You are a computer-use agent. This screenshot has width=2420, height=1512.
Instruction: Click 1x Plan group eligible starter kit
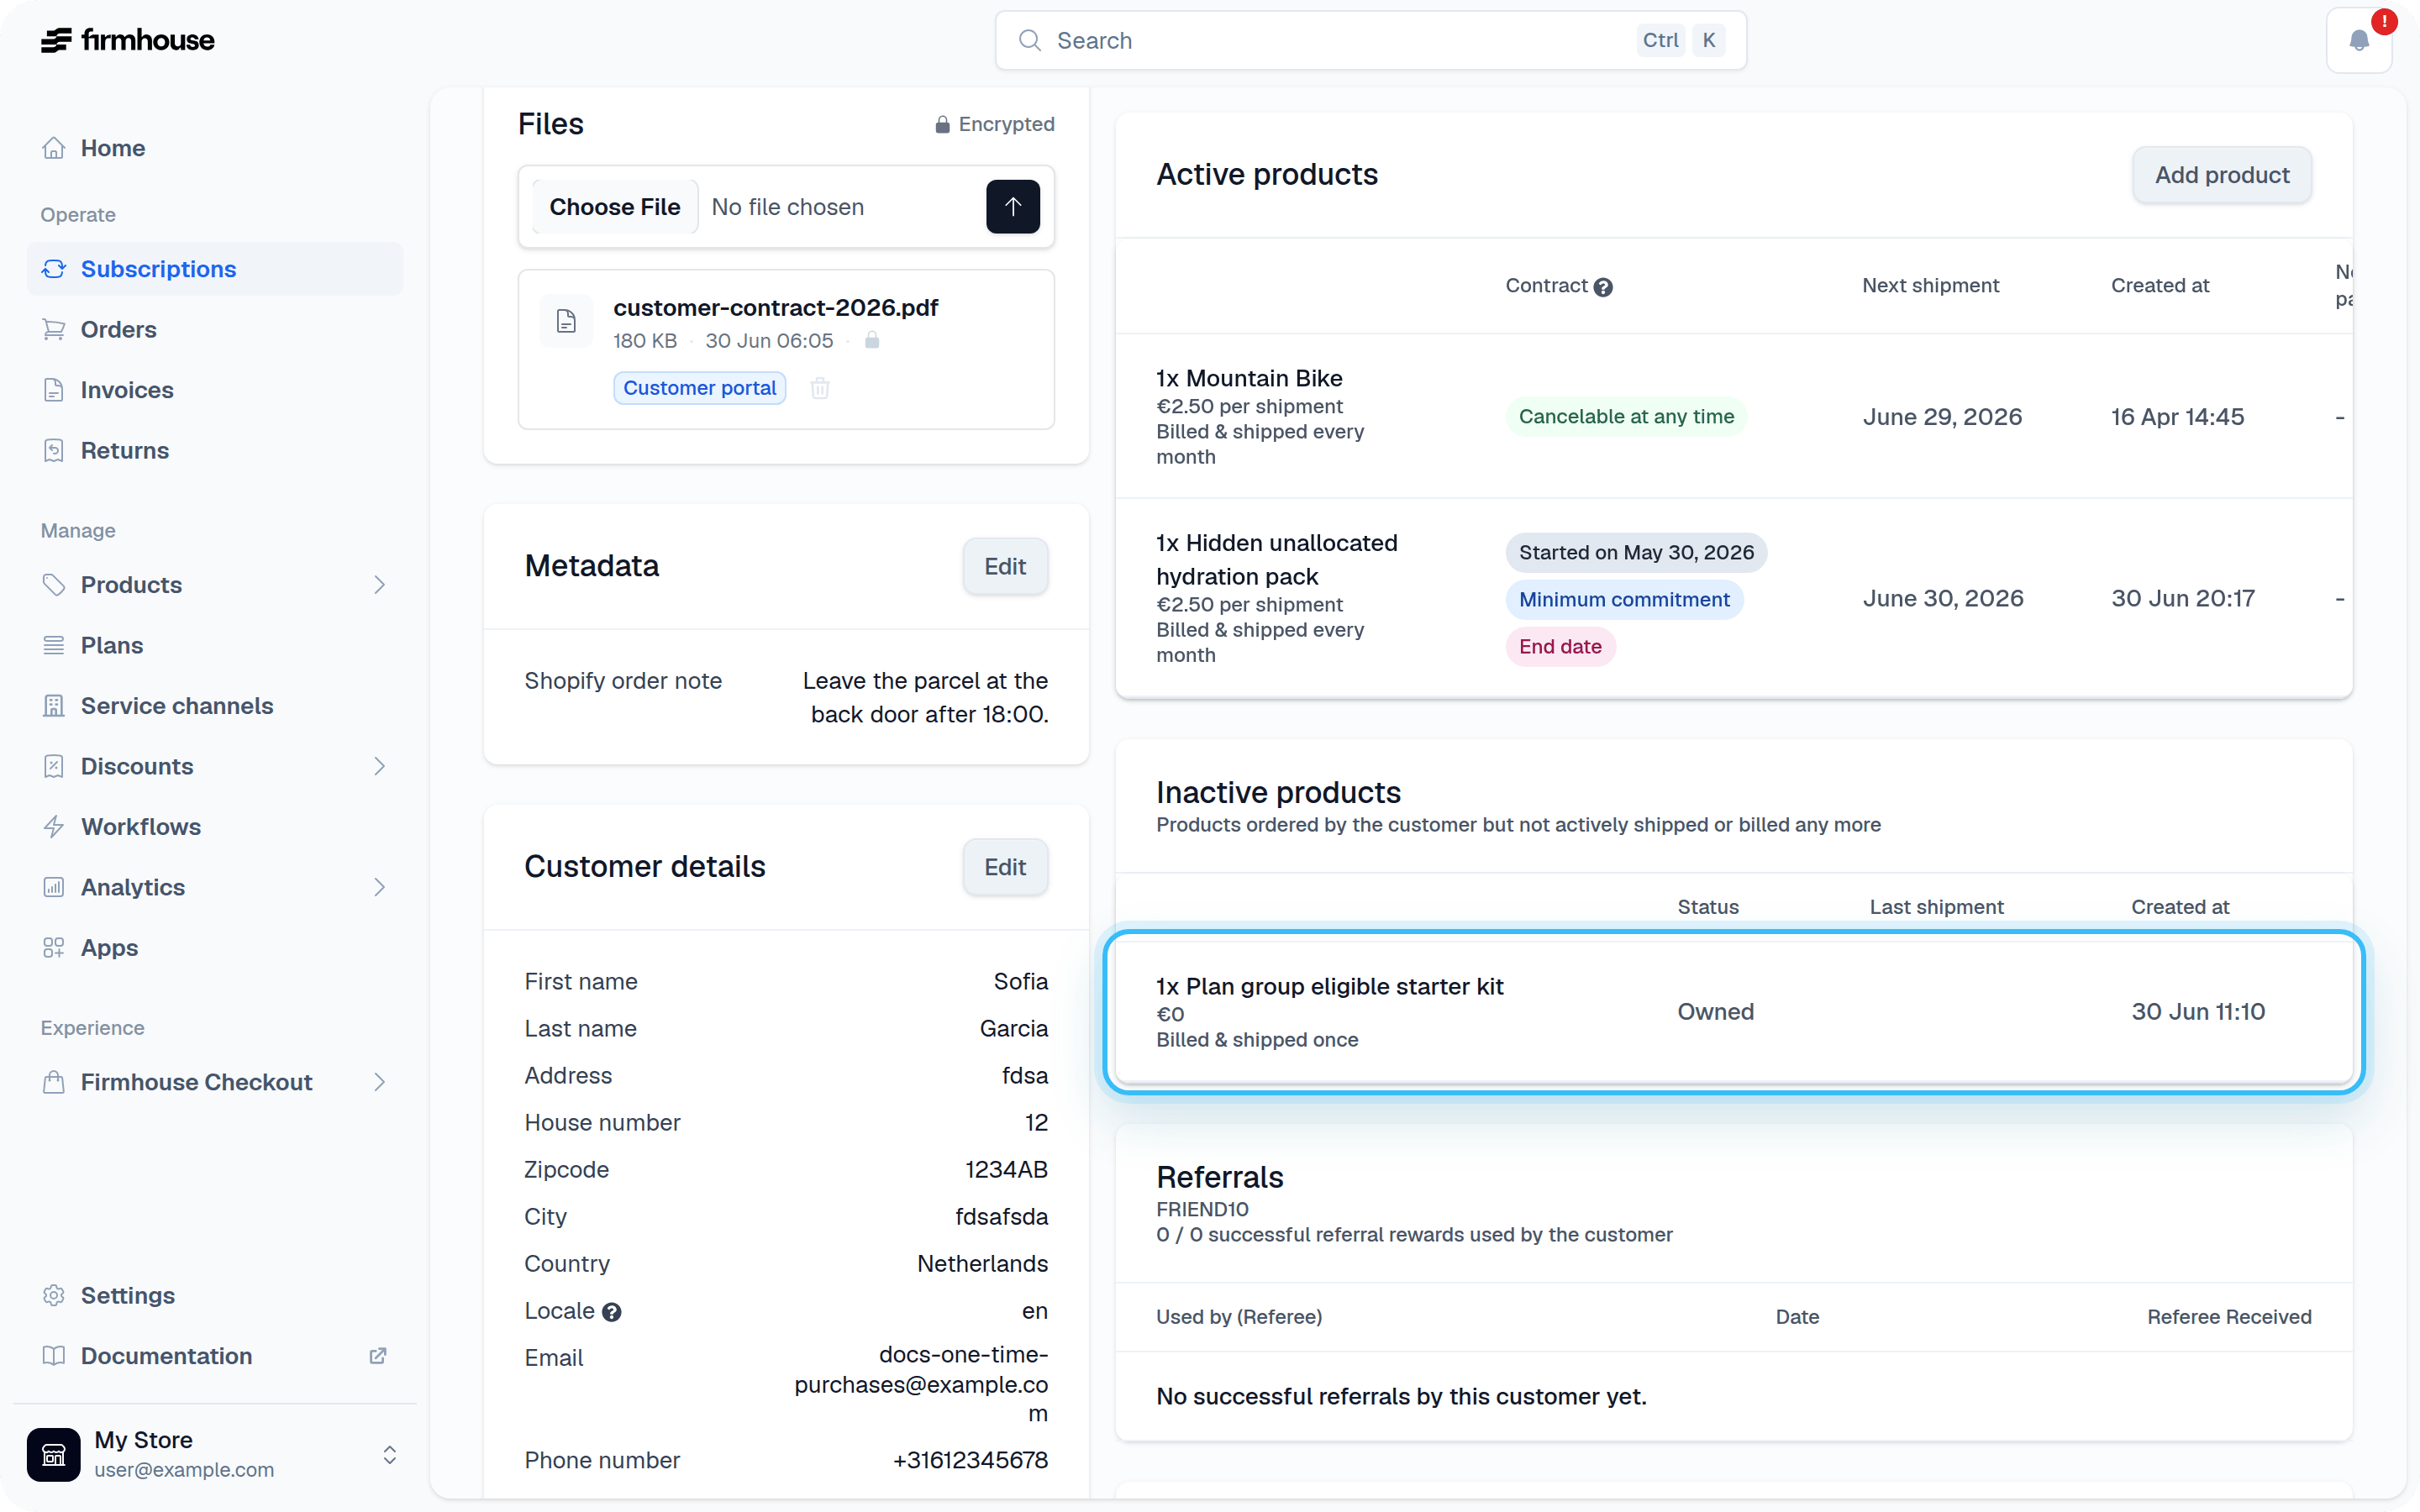tap(1330, 987)
